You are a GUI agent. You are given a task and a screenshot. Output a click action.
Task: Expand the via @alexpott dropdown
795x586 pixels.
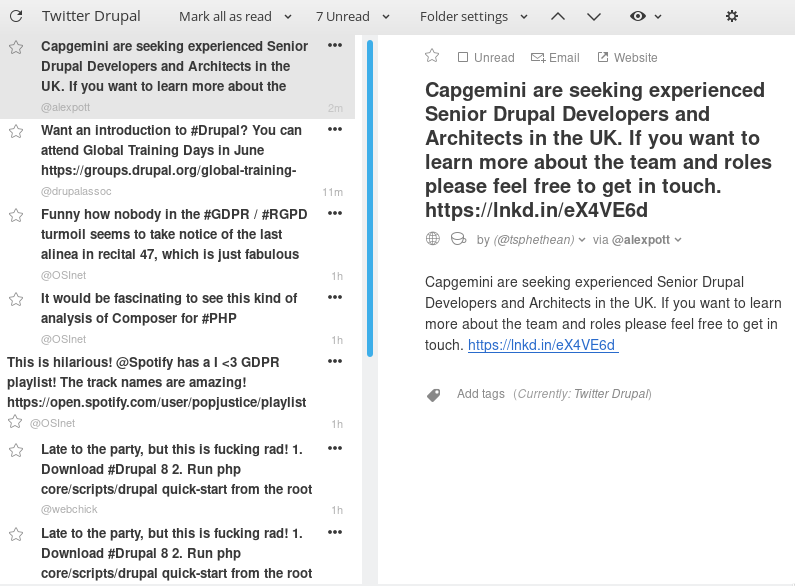(678, 240)
